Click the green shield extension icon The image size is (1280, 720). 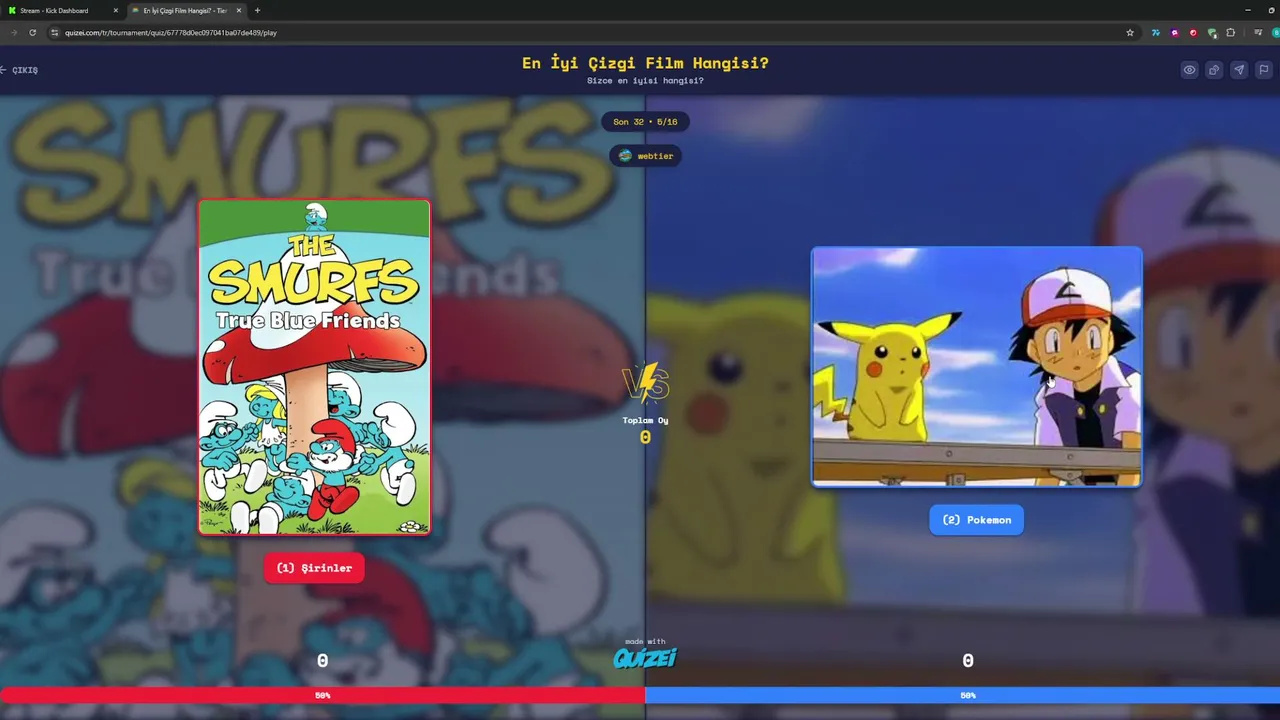tap(1212, 32)
